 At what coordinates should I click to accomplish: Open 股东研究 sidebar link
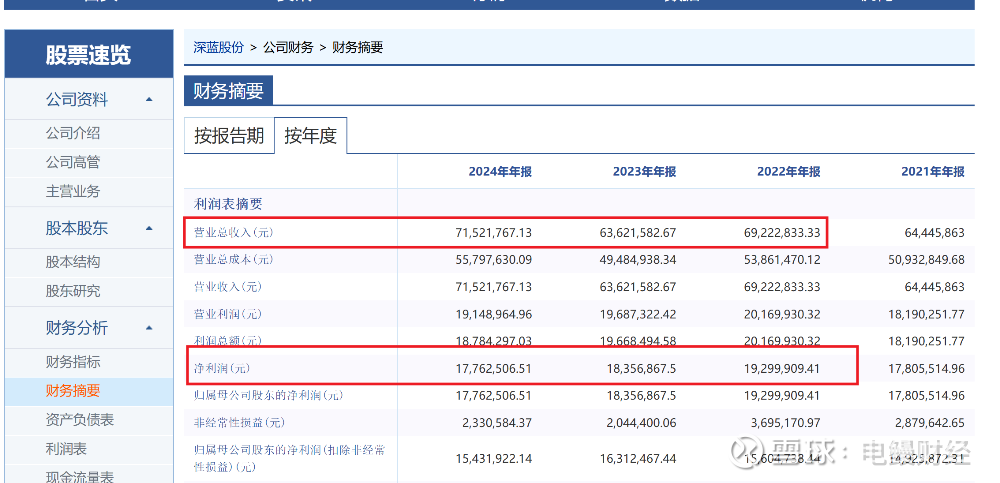tap(73, 291)
